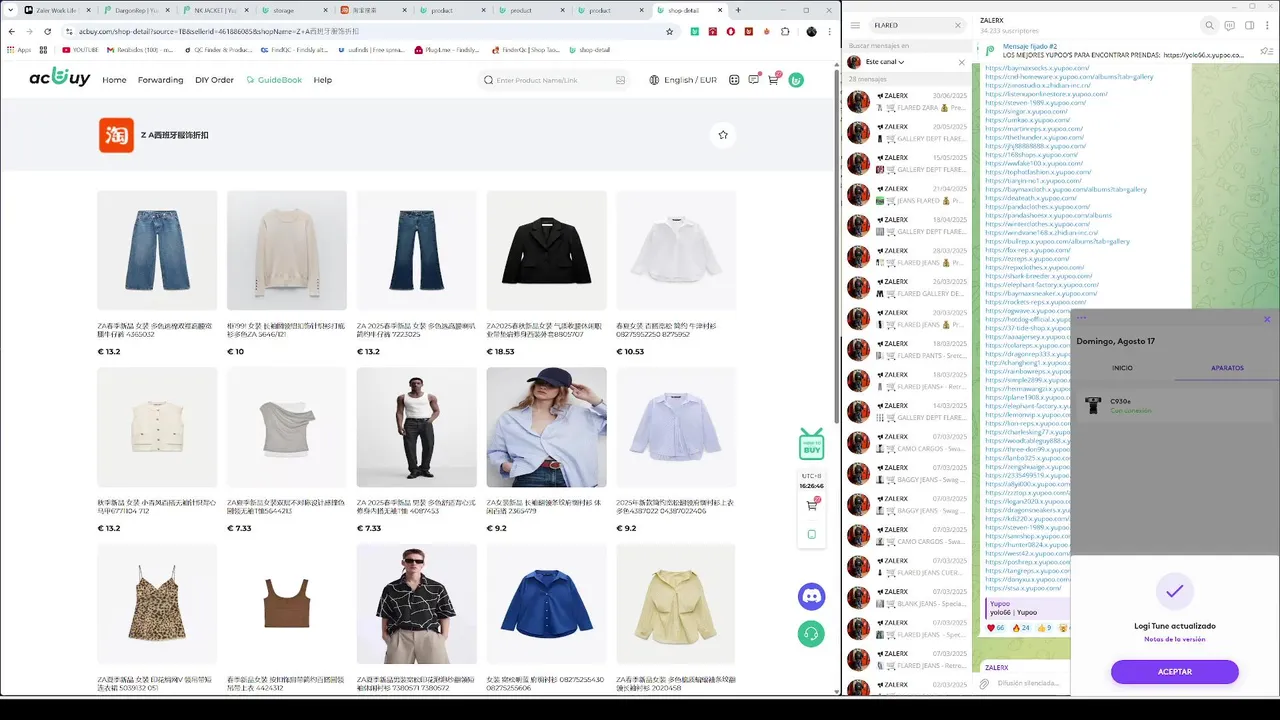Open the image search camera icon in search box

pyautogui.click(x=620, y=80)
